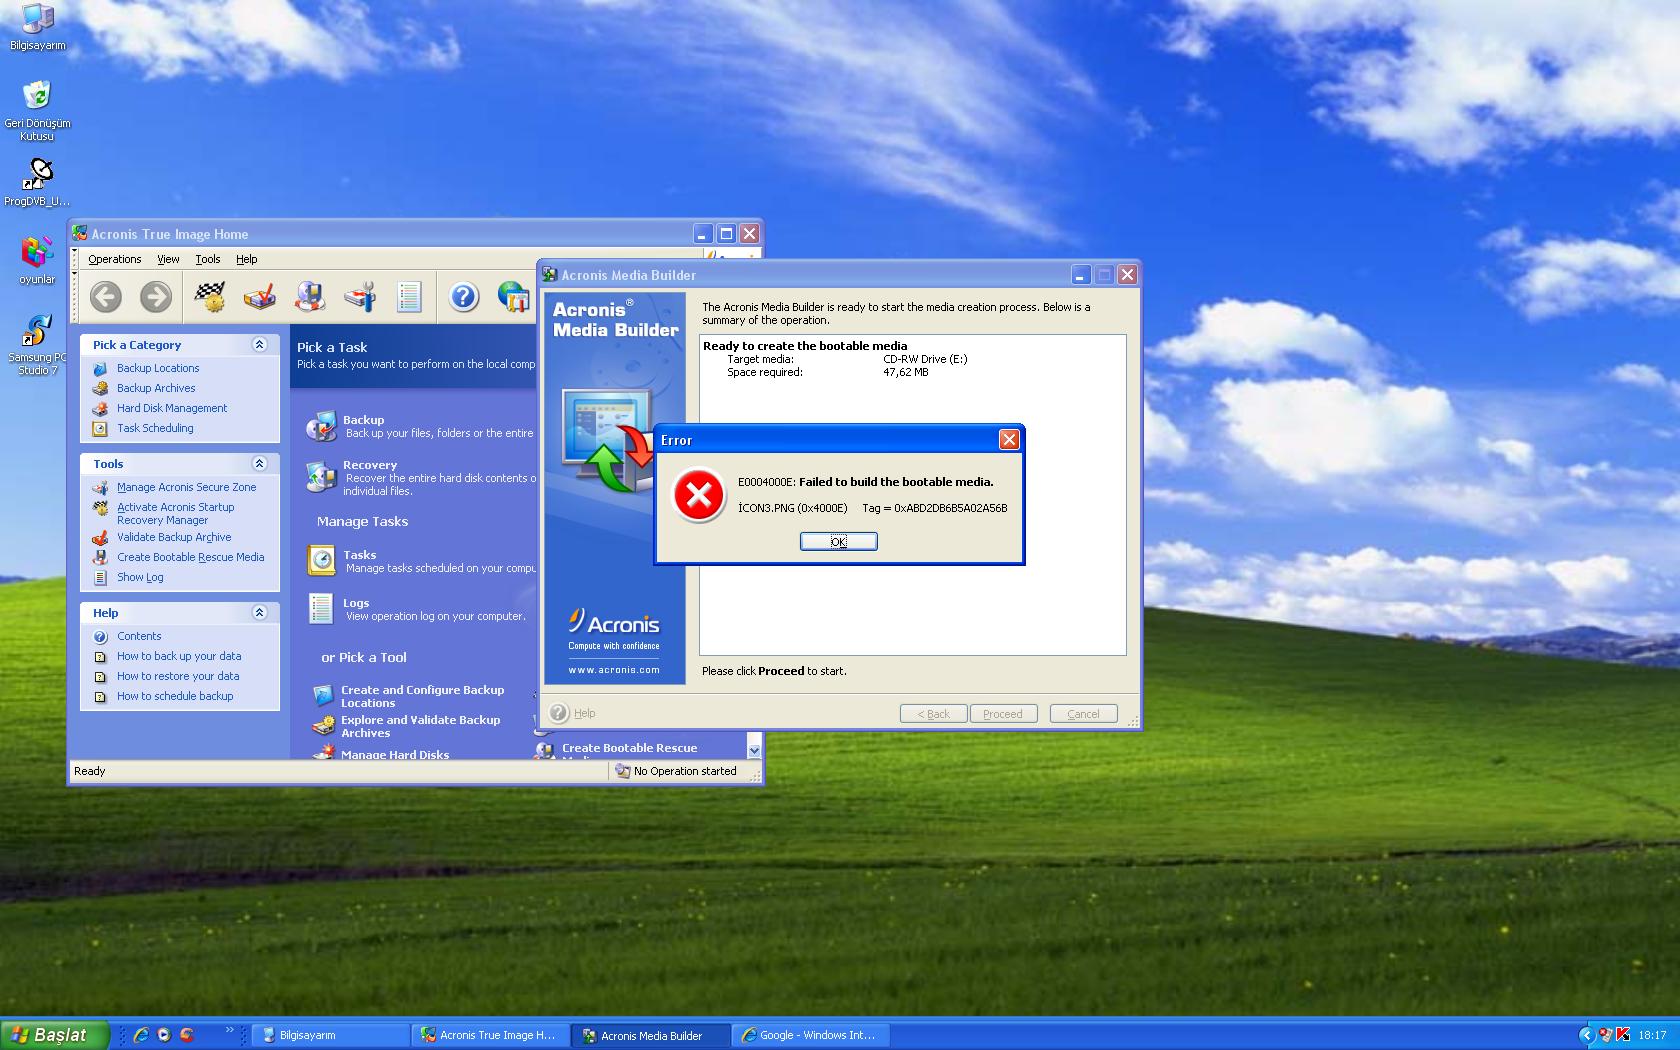
Task: Open Backup Locations link
Action: pos(158,368)
